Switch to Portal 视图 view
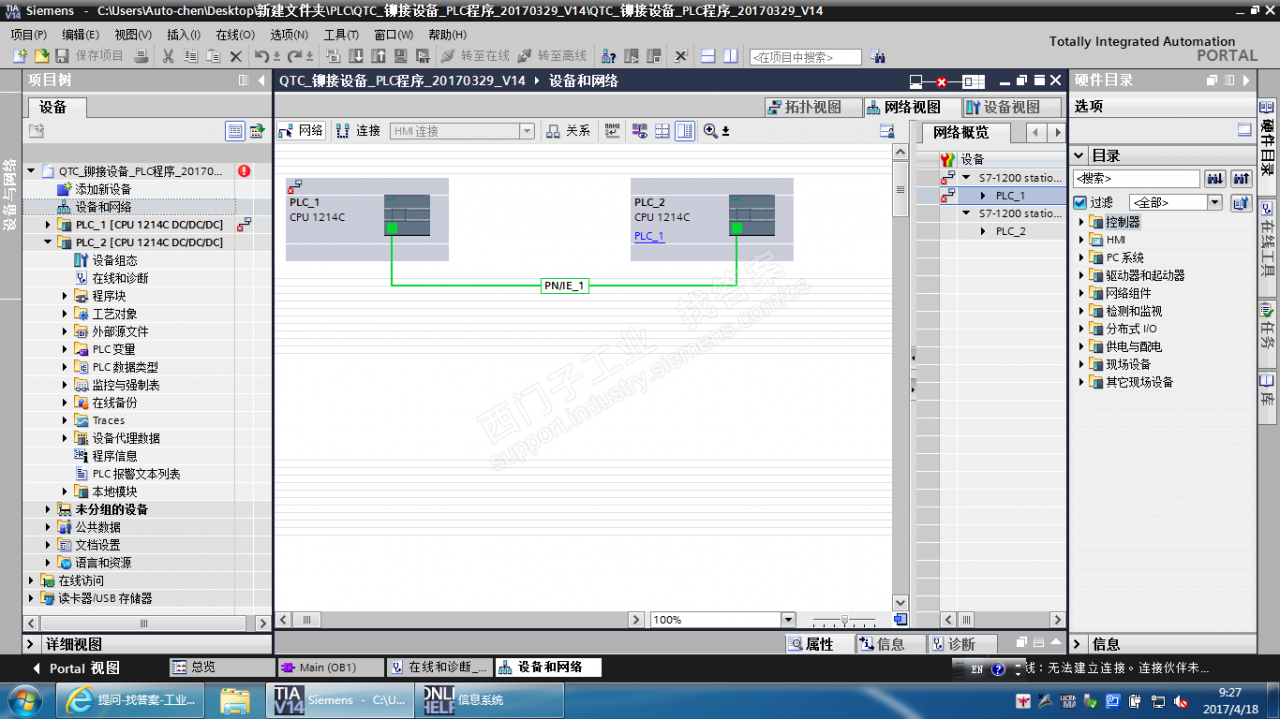 [76, 668]
